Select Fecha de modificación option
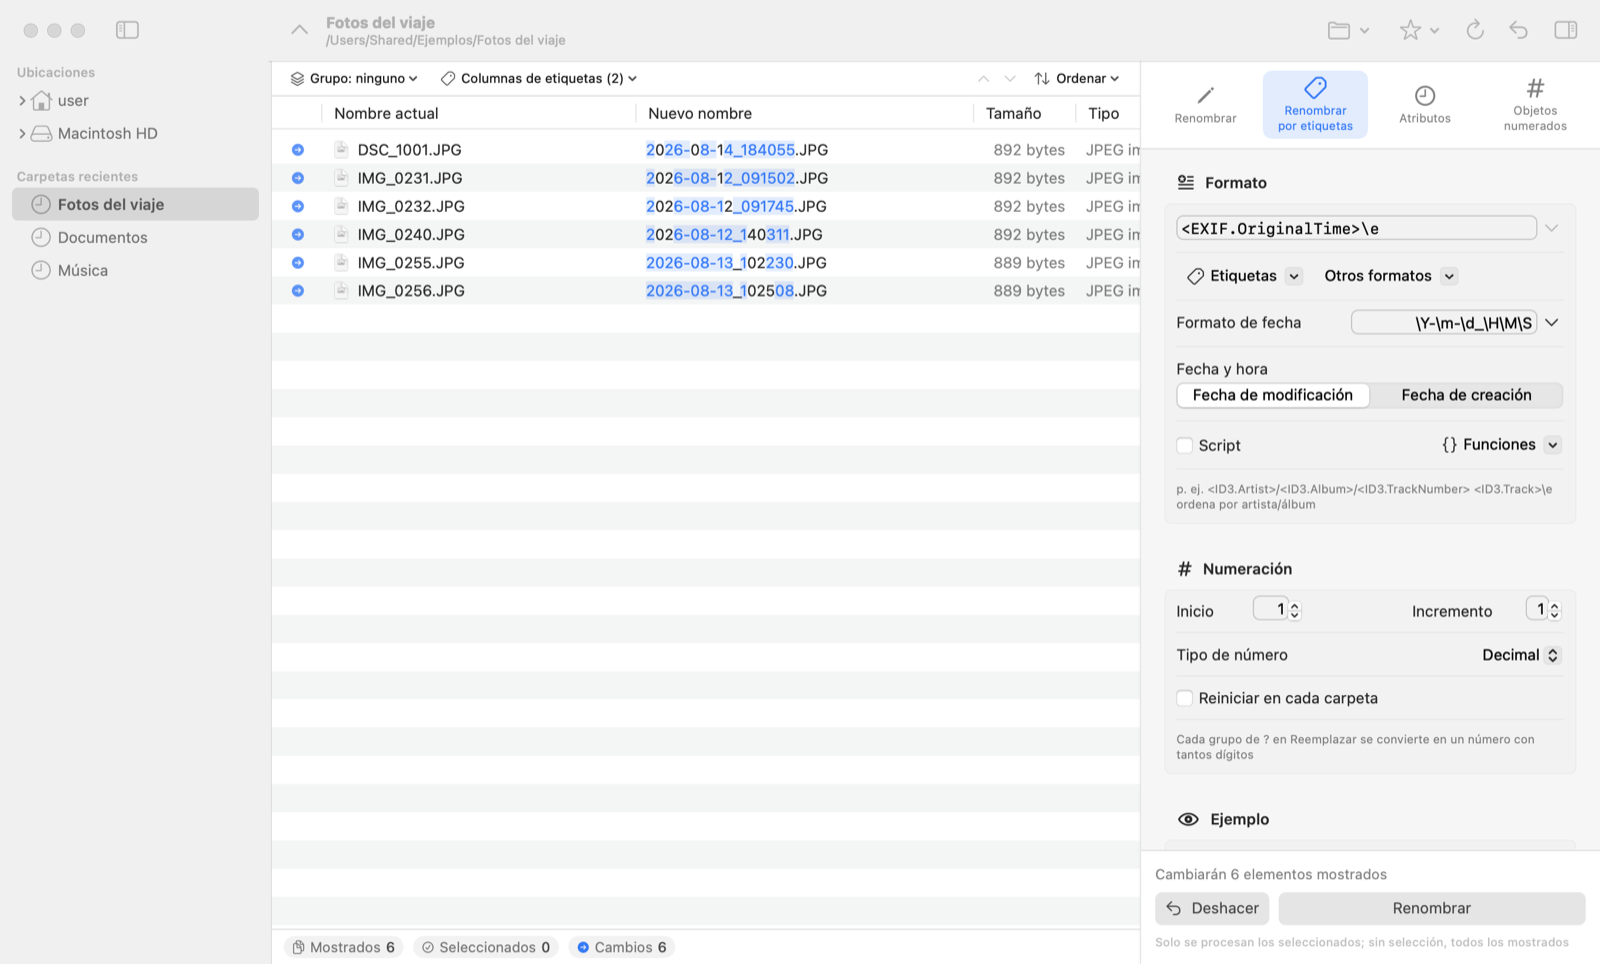Image resolution: width=1600 pixels, height=964 pixels. tap(1273, 395)
